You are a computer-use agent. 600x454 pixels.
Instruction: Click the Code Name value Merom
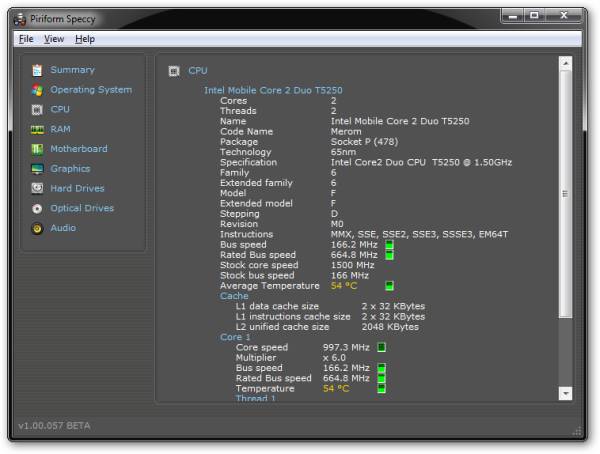click(x=346, y=132)
